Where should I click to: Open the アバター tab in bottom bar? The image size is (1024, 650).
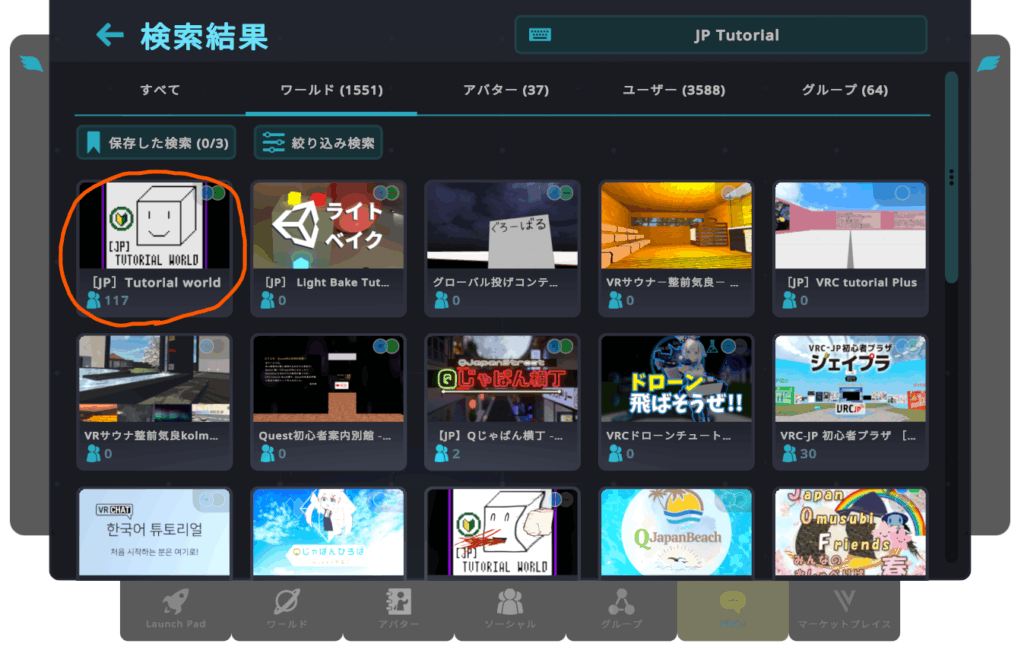(x=398, y=609)
